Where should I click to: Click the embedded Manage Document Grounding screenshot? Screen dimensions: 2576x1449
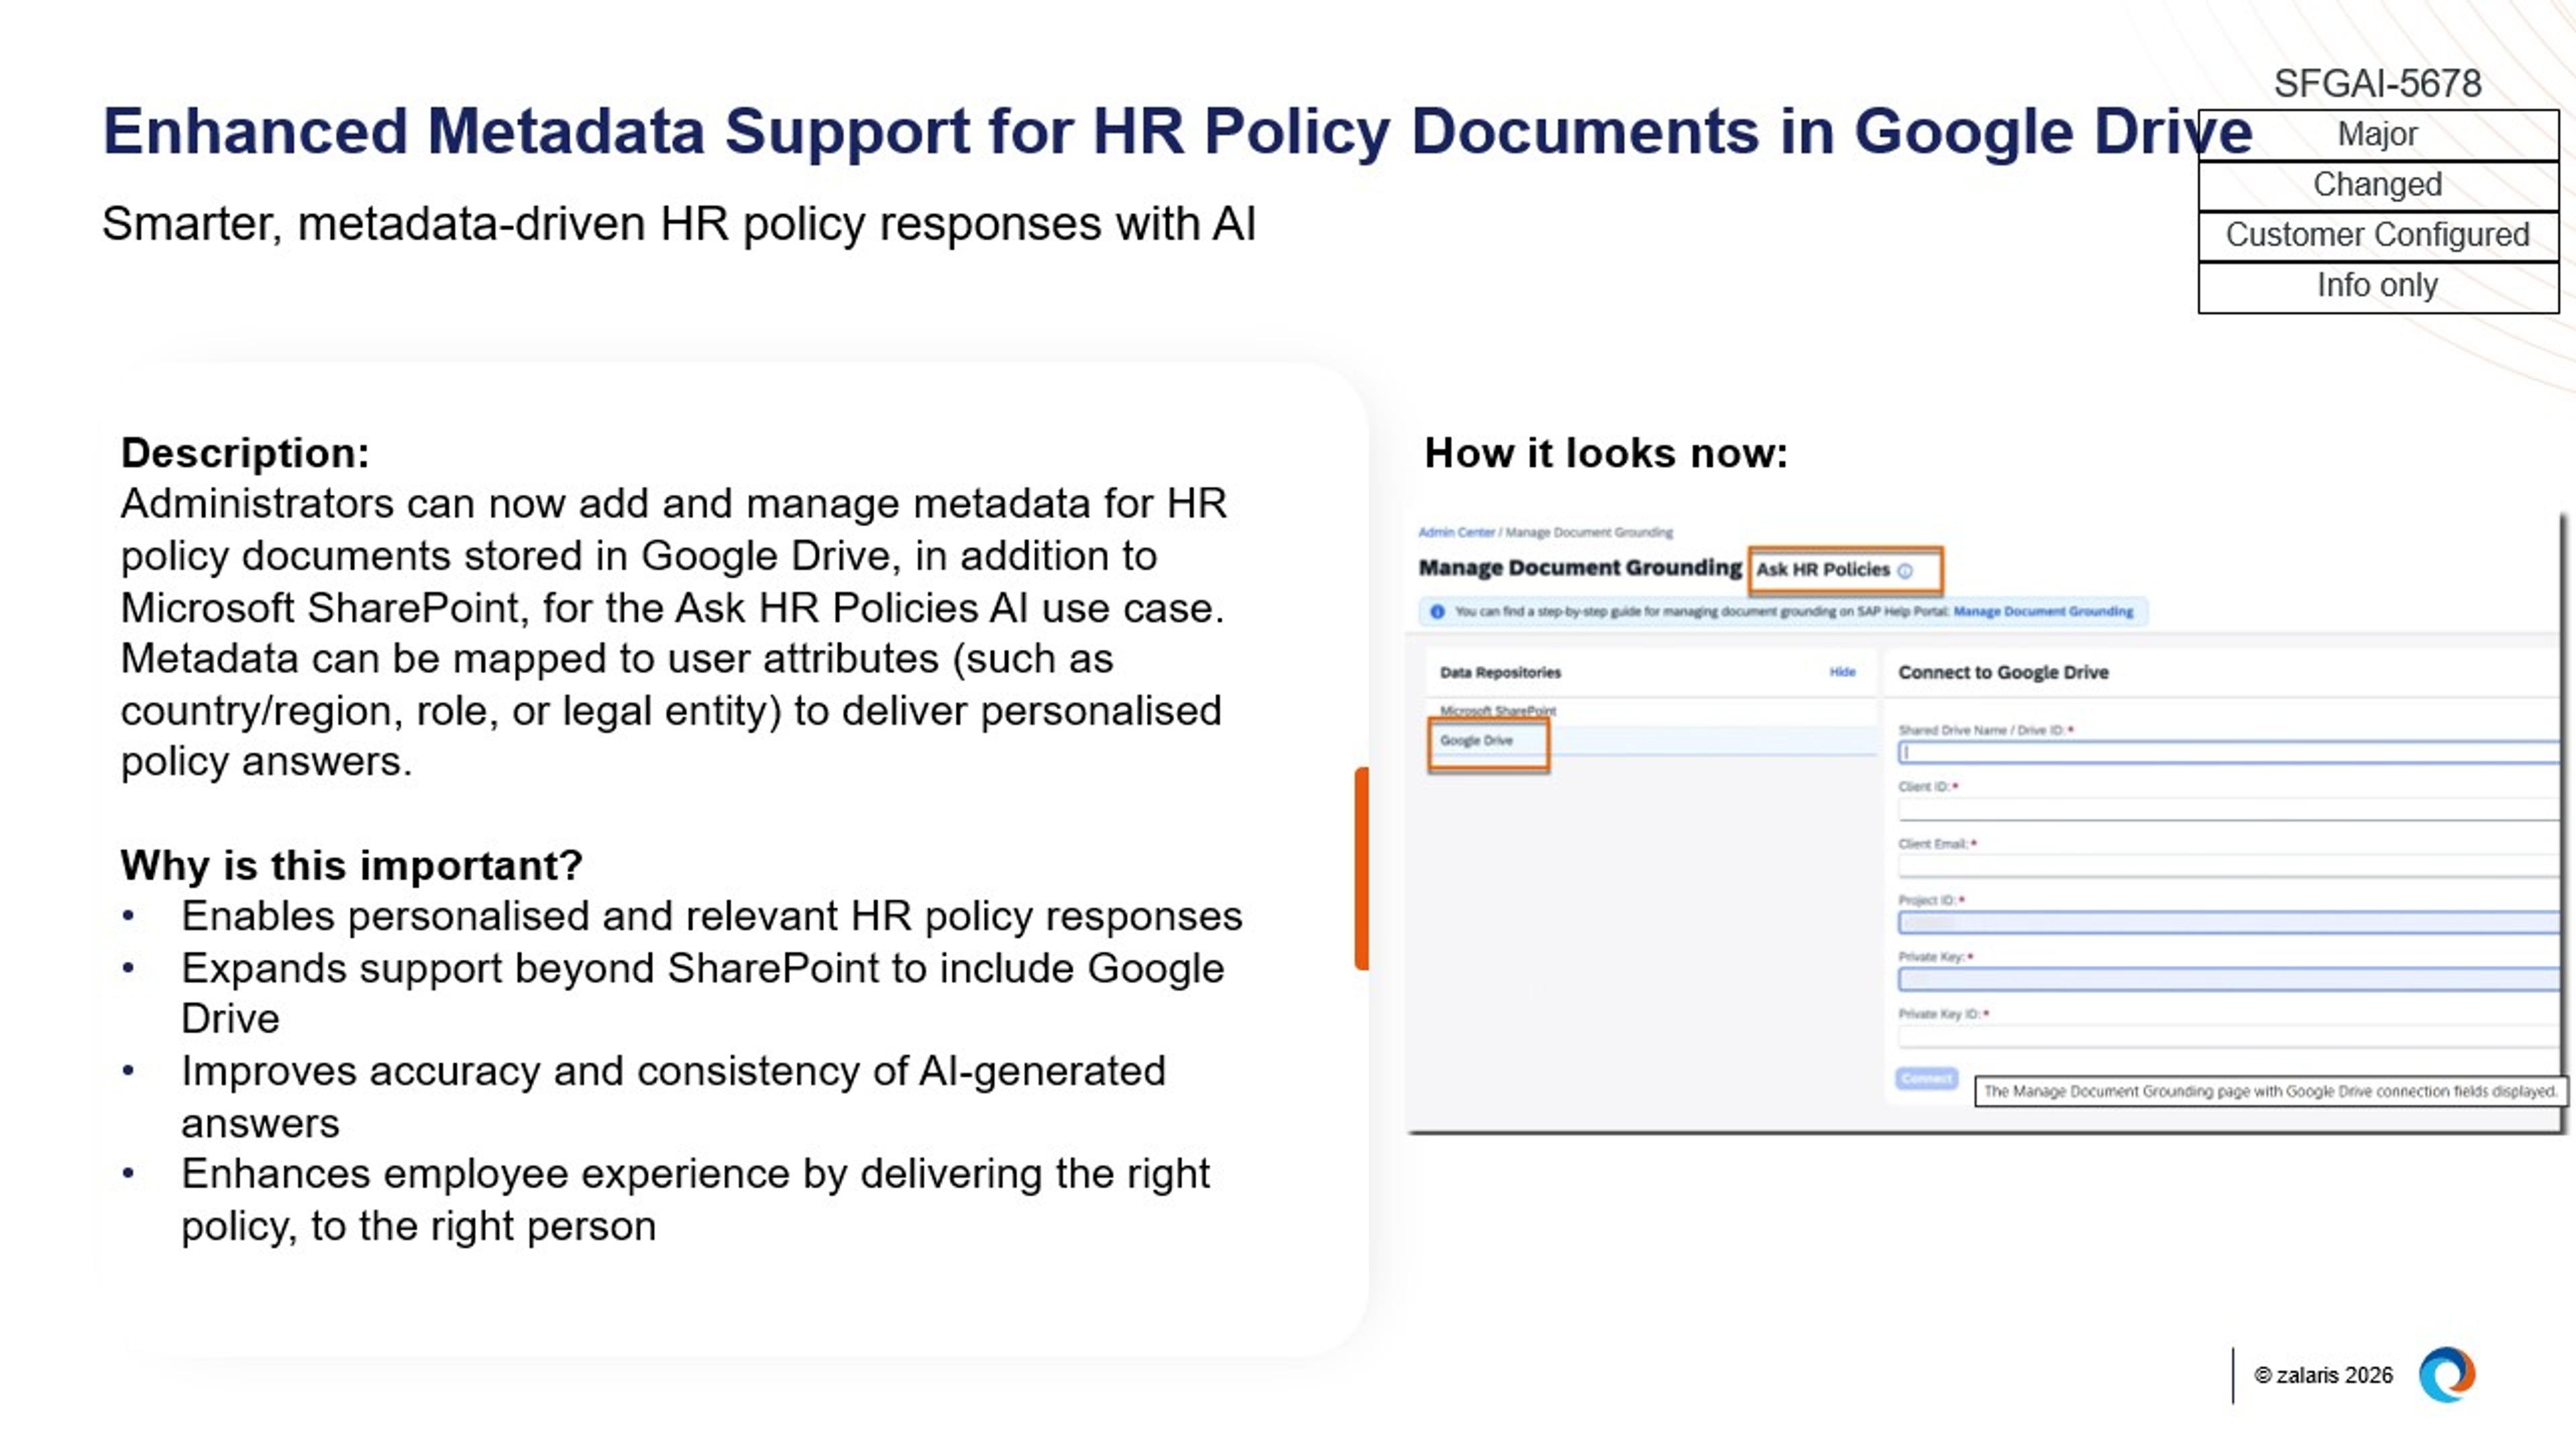point(1986,824)
